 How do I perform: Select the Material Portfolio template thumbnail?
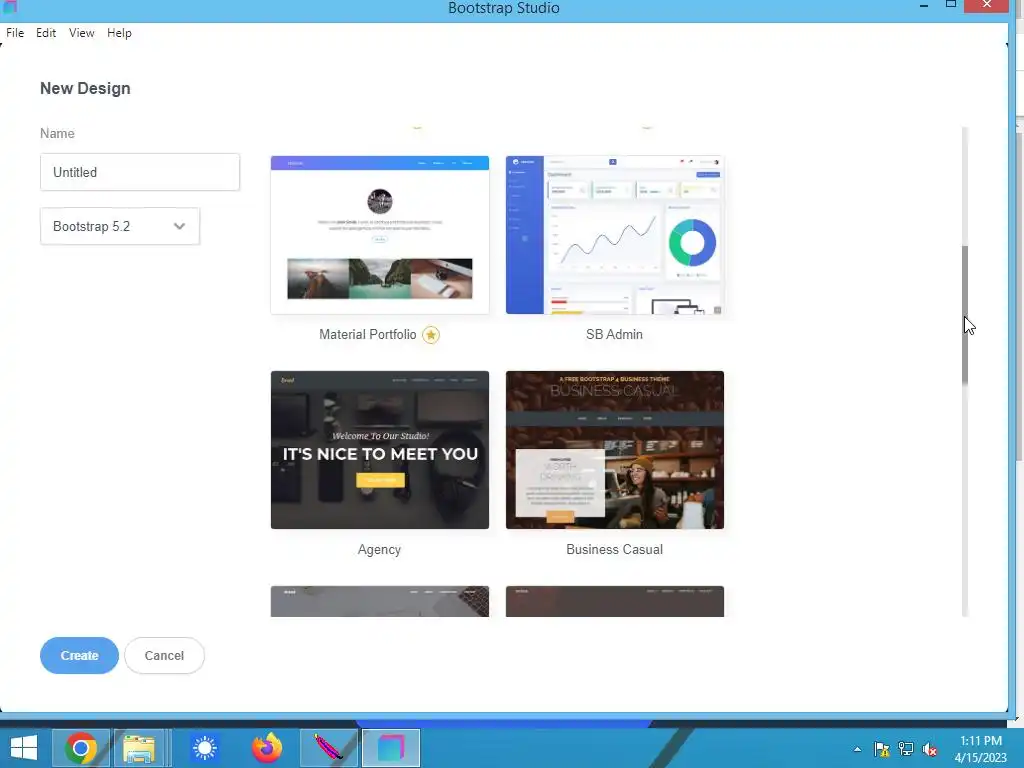point(379,234)
